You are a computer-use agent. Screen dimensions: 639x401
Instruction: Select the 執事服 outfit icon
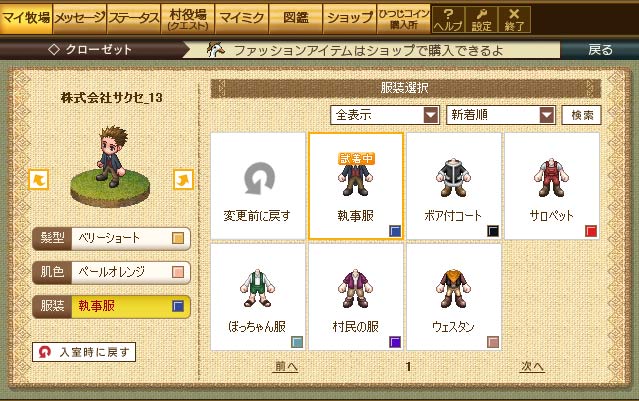(x=355, y=178)
